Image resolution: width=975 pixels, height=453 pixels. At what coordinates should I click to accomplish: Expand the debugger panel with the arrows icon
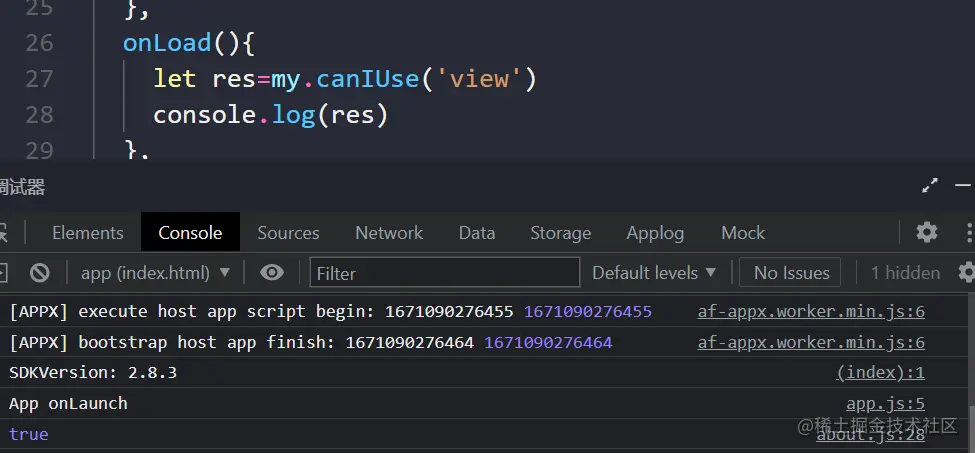(x=930, y=185)
